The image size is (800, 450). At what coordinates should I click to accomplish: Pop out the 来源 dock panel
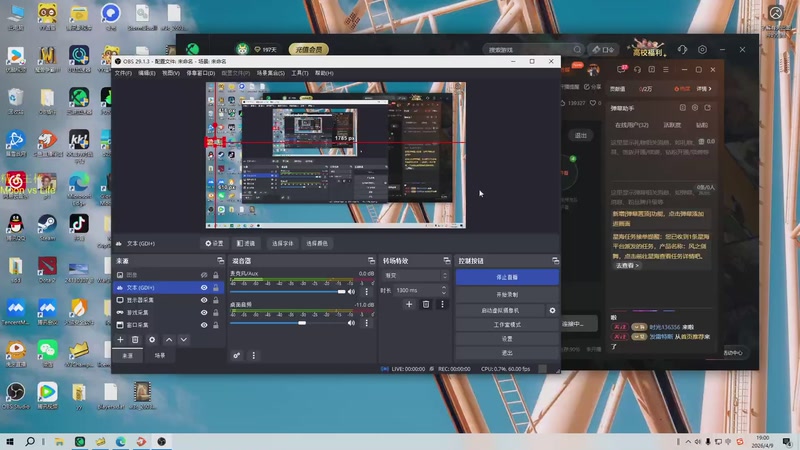coord(220,261)
